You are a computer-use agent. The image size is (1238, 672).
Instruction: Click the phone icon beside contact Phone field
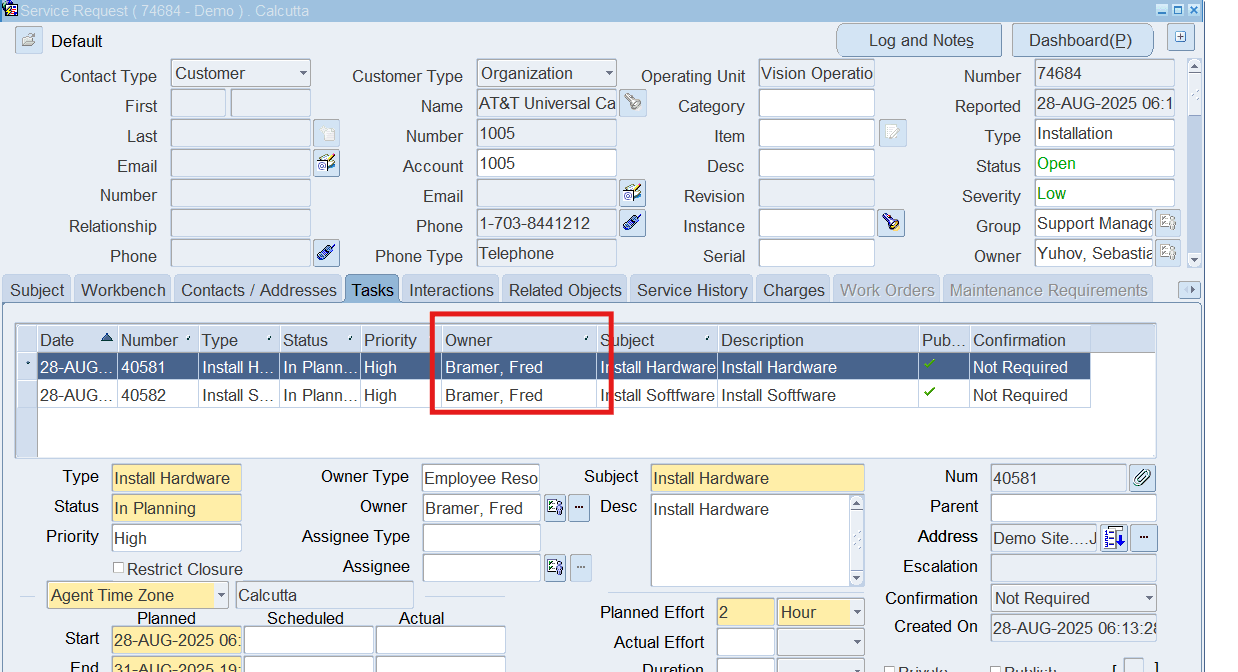[327, 253]
